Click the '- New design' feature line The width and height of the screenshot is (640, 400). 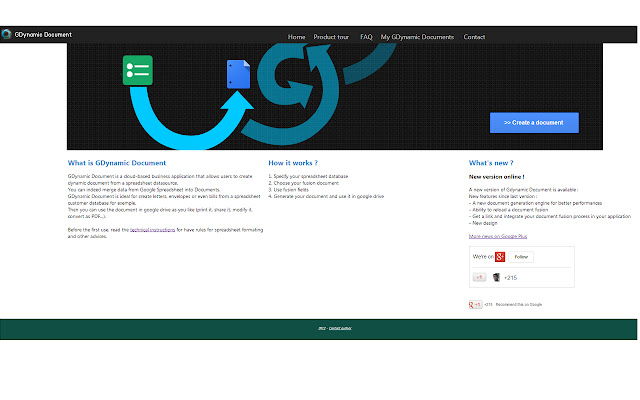[483, 223]
